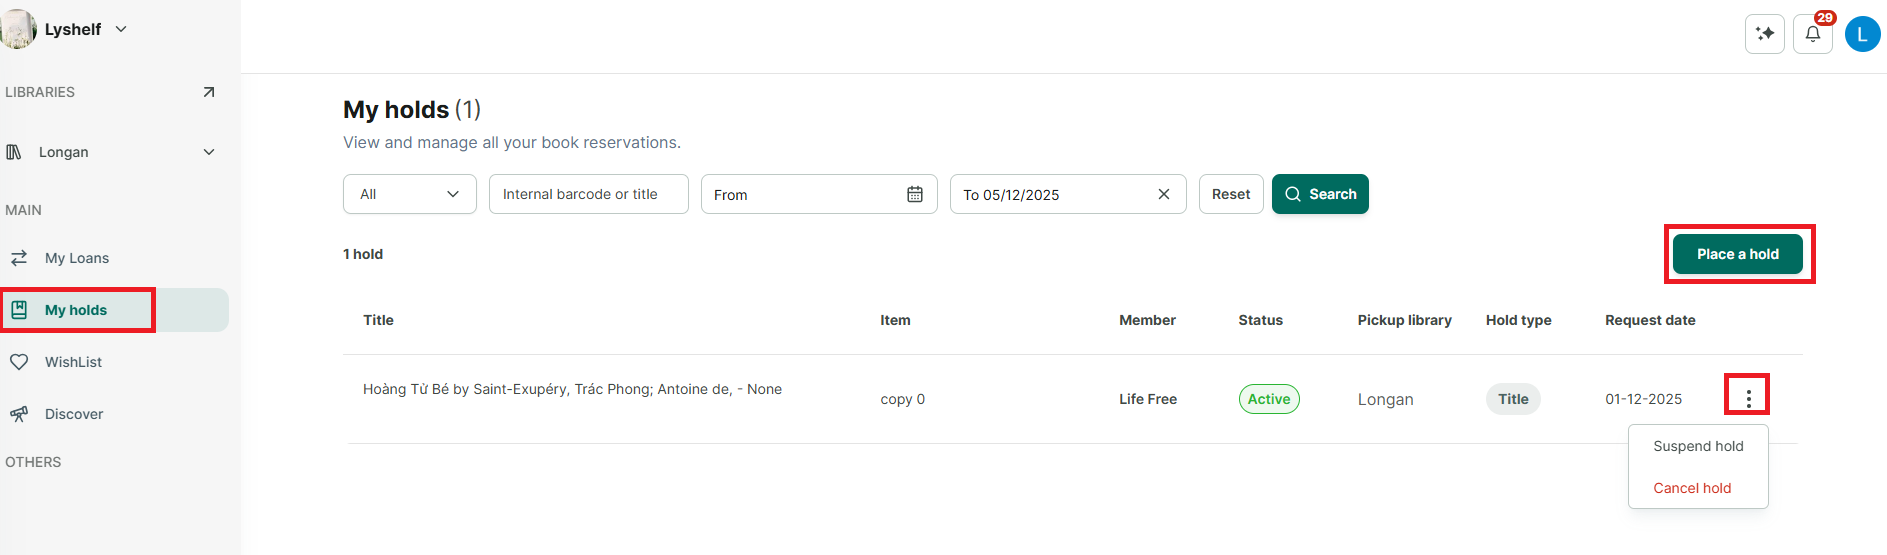Click the Lyshelf profile picture
The width and height of the screenshot is (1887, 555).
click(17, 29)
